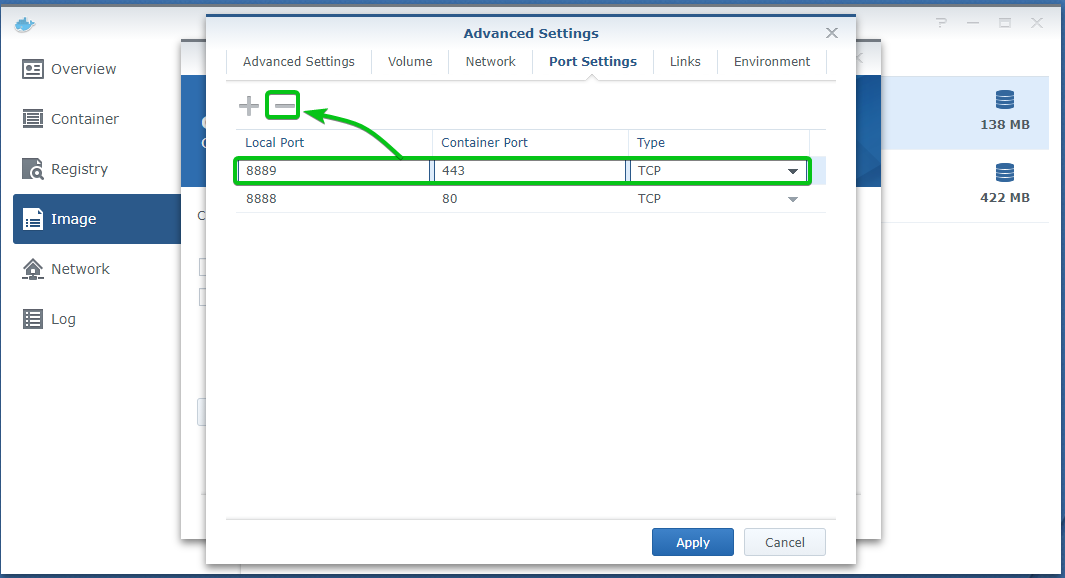This screenshot has width=1065, height=578.
Task: Open Network section in the sidebar
Action: pos(97,269)
